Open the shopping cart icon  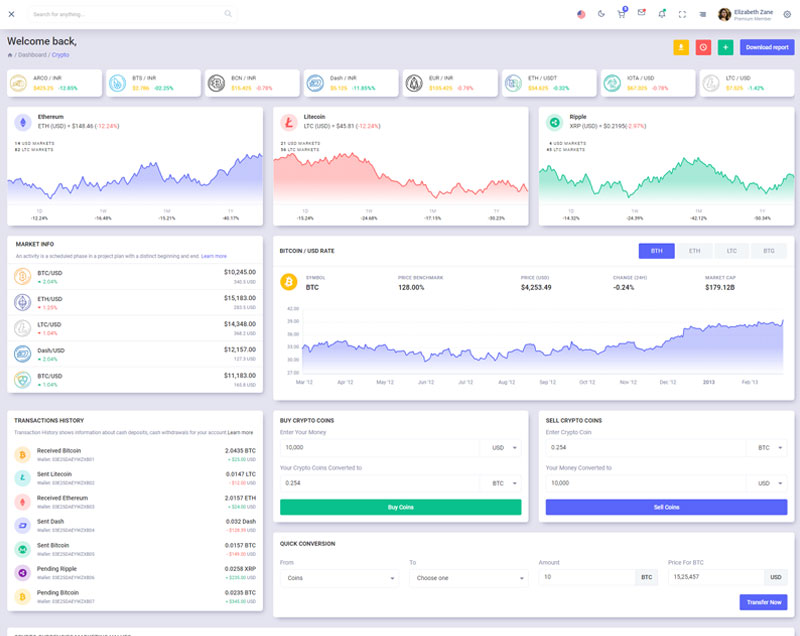point(621,14)
